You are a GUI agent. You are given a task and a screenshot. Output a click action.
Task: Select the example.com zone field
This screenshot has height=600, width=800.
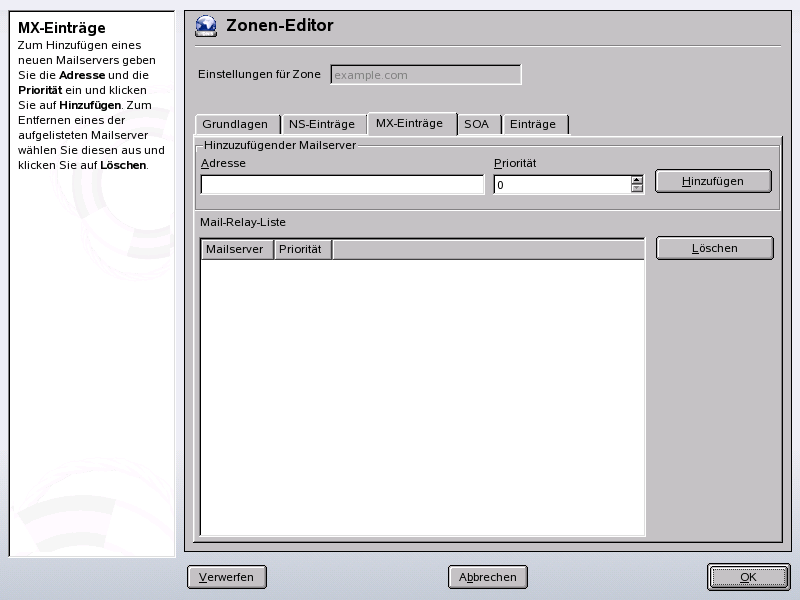[425, 74]
